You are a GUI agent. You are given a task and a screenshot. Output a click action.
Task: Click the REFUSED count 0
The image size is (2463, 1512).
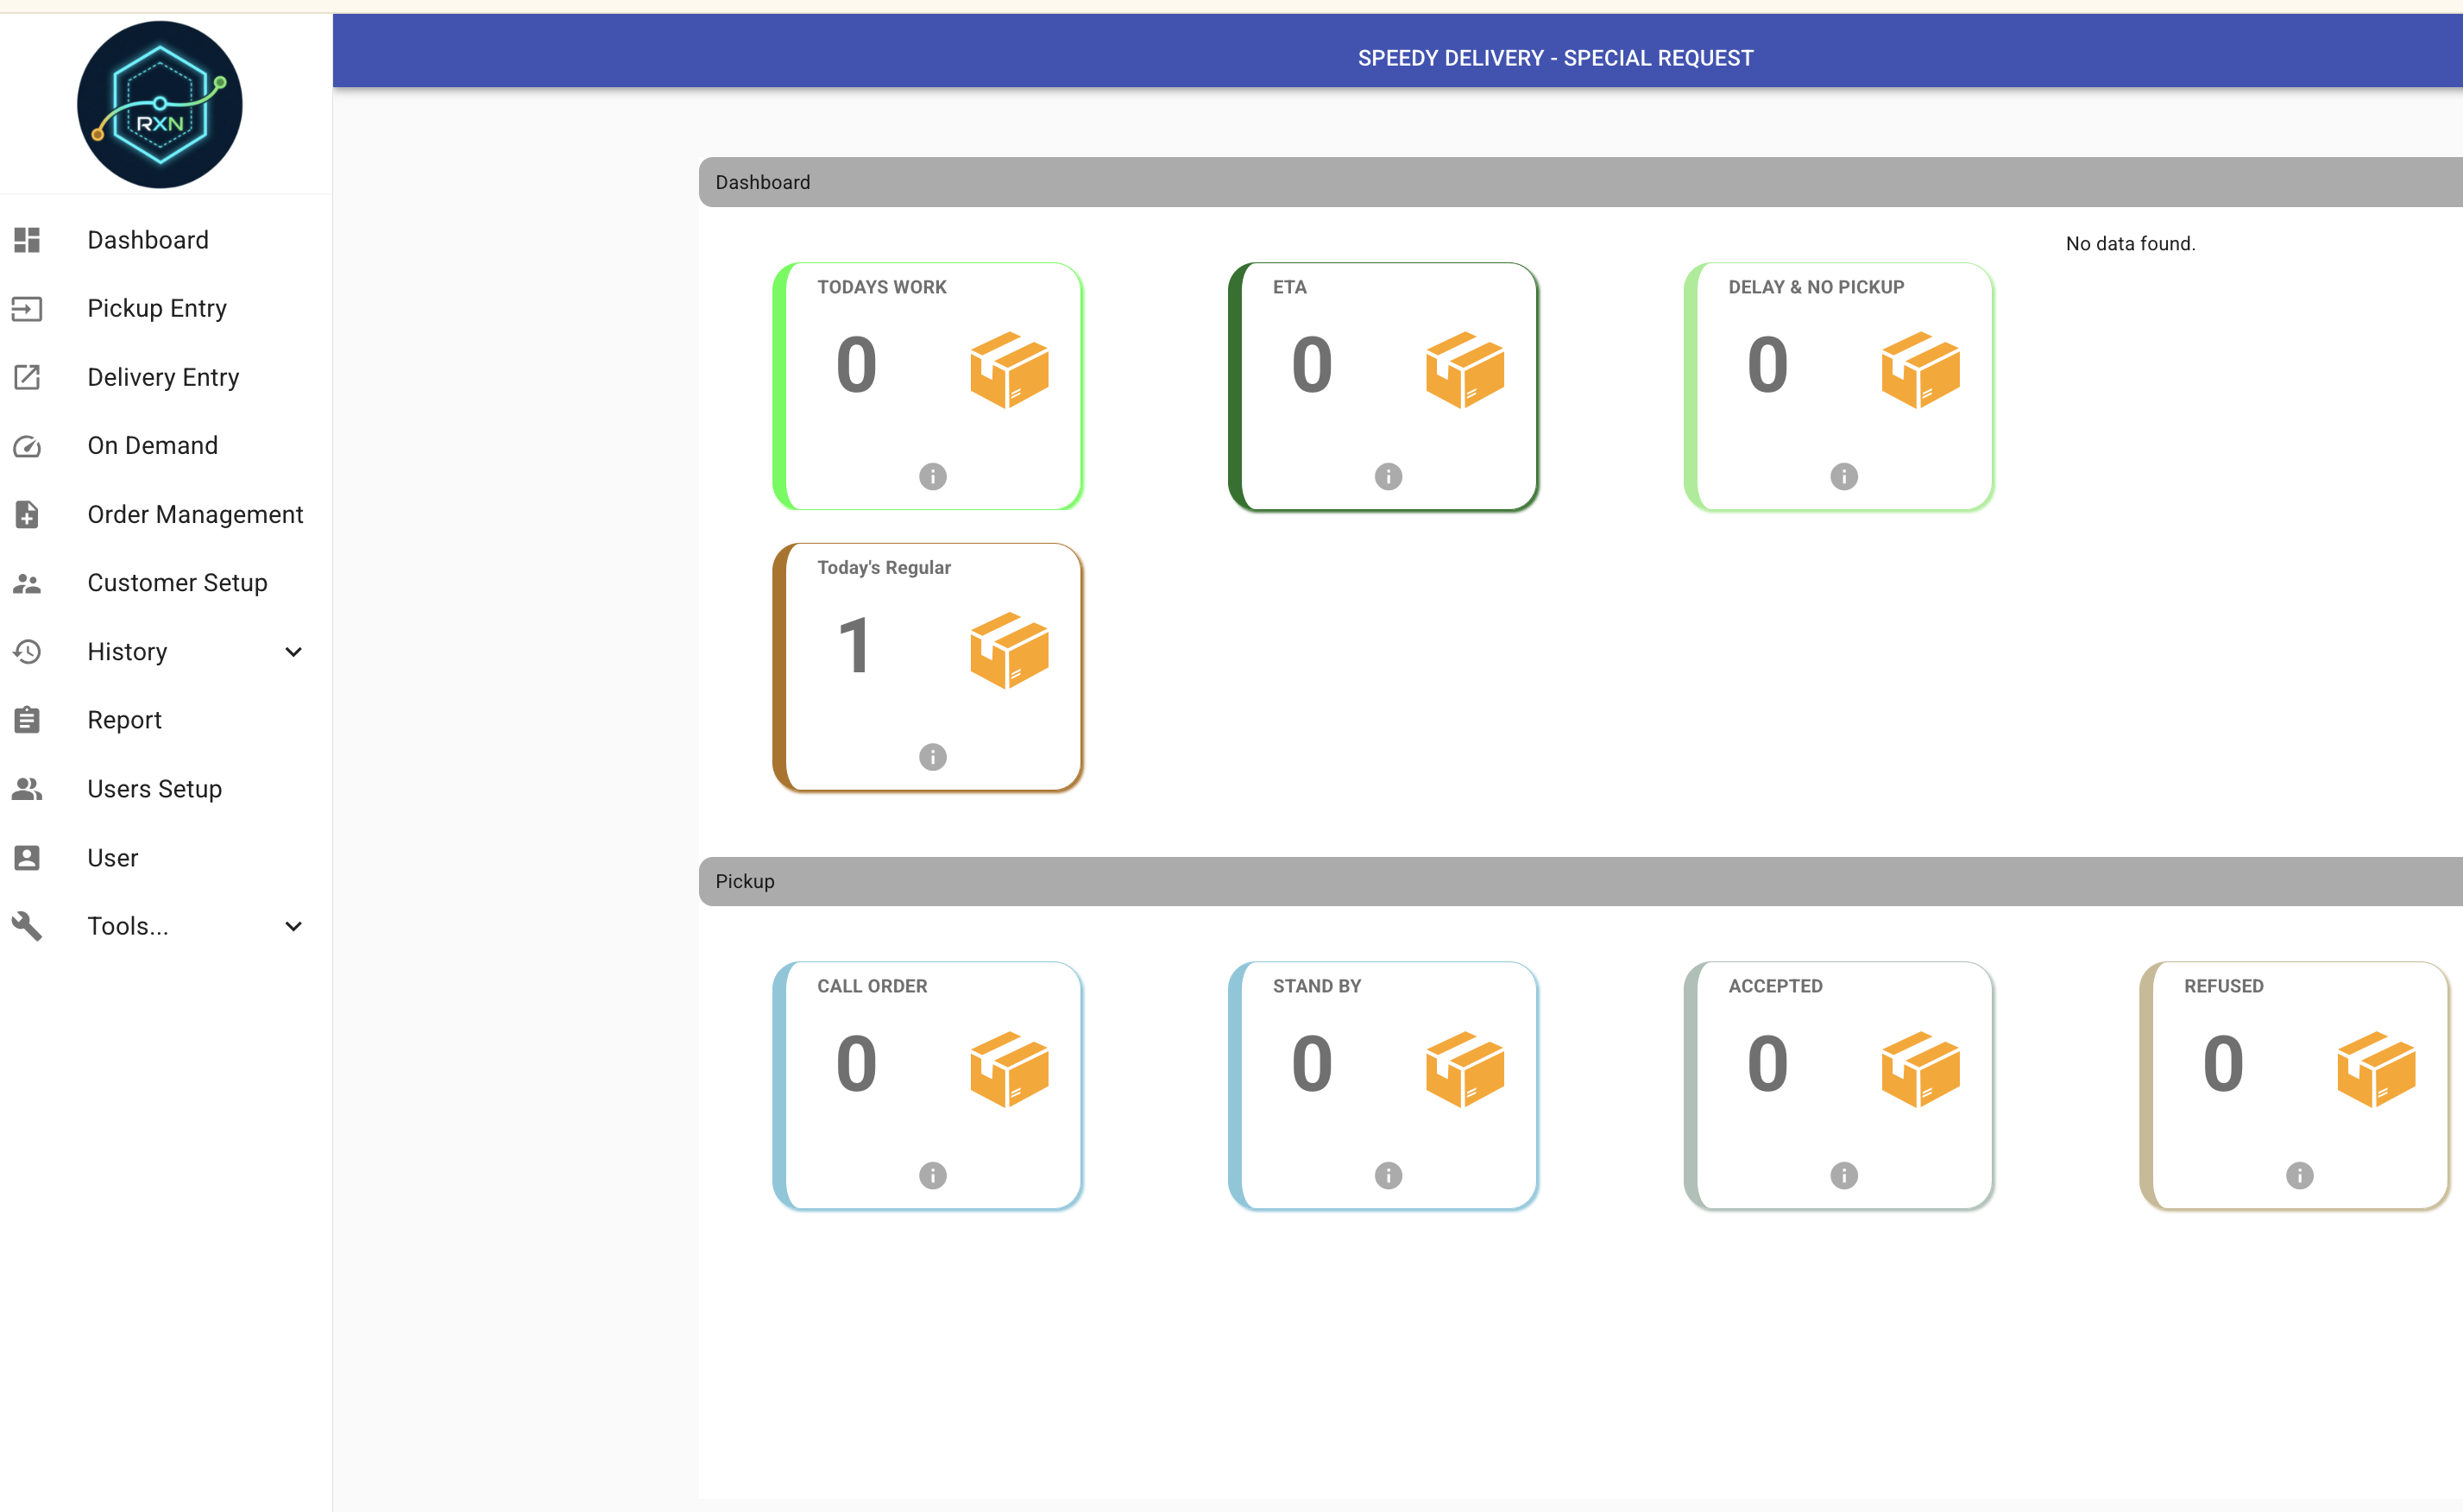coord(2223,1064)
